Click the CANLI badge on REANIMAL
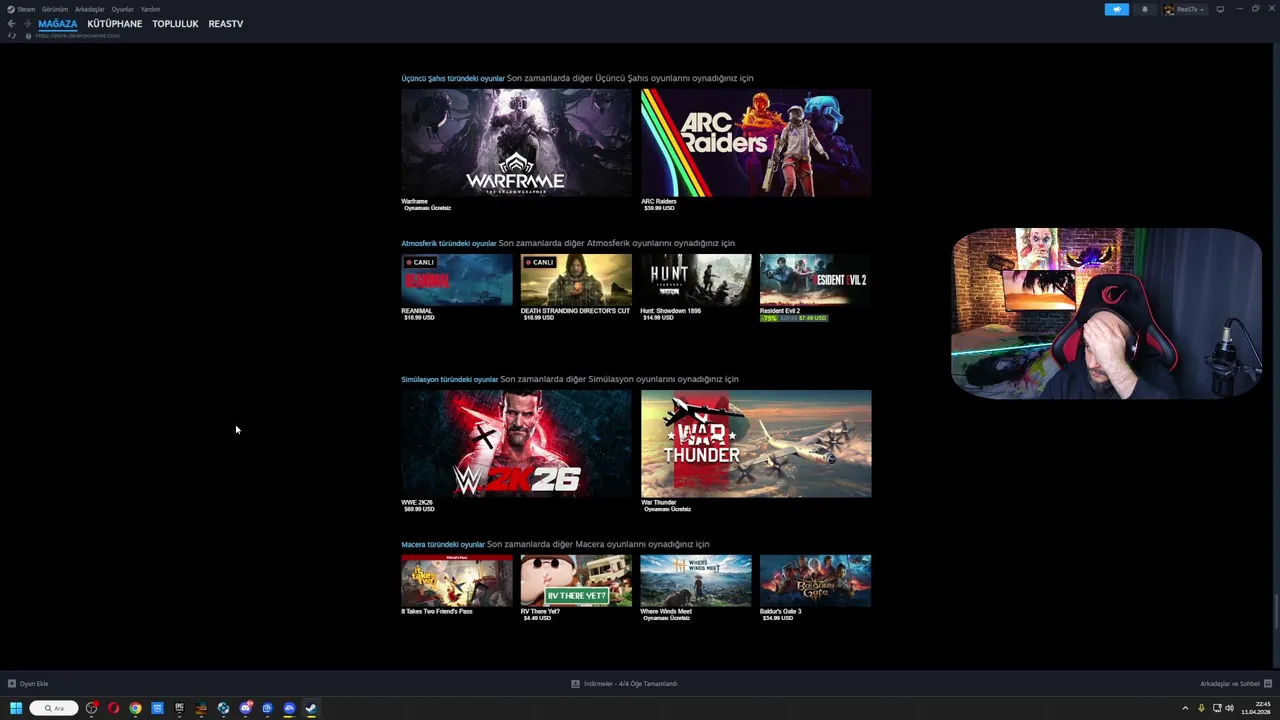Viewport: 1280px width, 720px height. click(420, 262)
